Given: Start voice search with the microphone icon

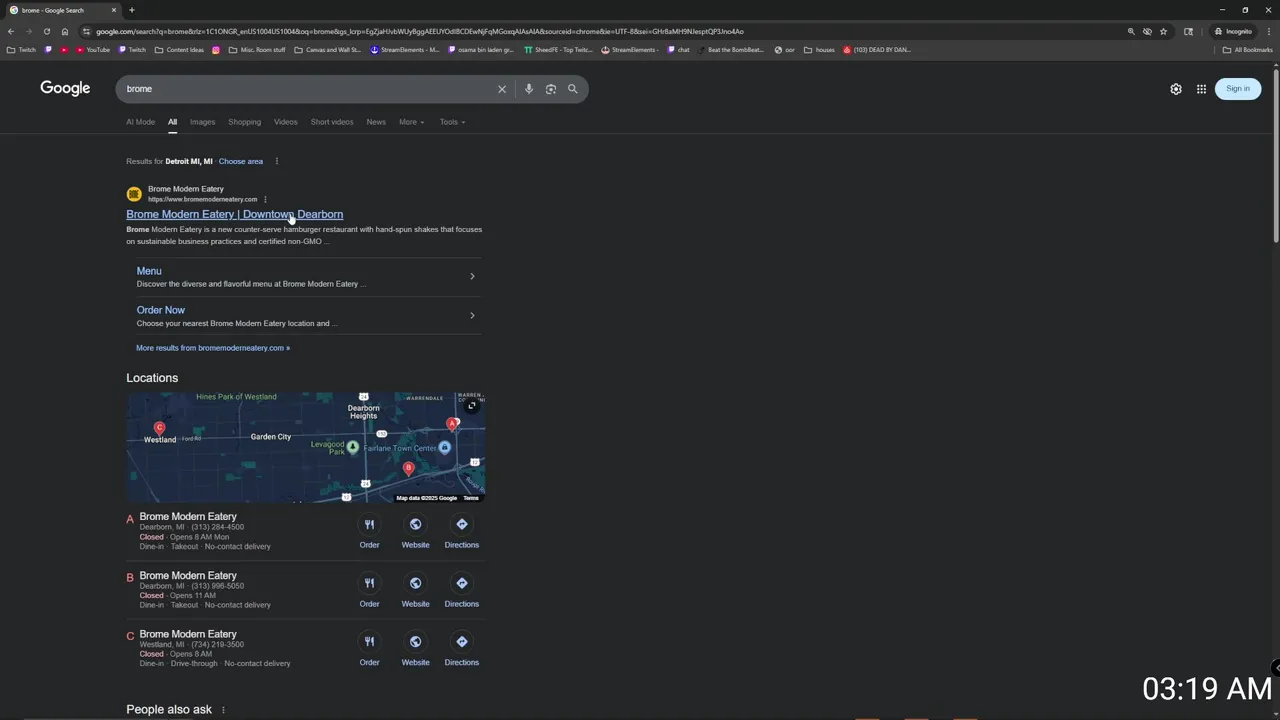Looking at the screenshot, I should point(529,89).
